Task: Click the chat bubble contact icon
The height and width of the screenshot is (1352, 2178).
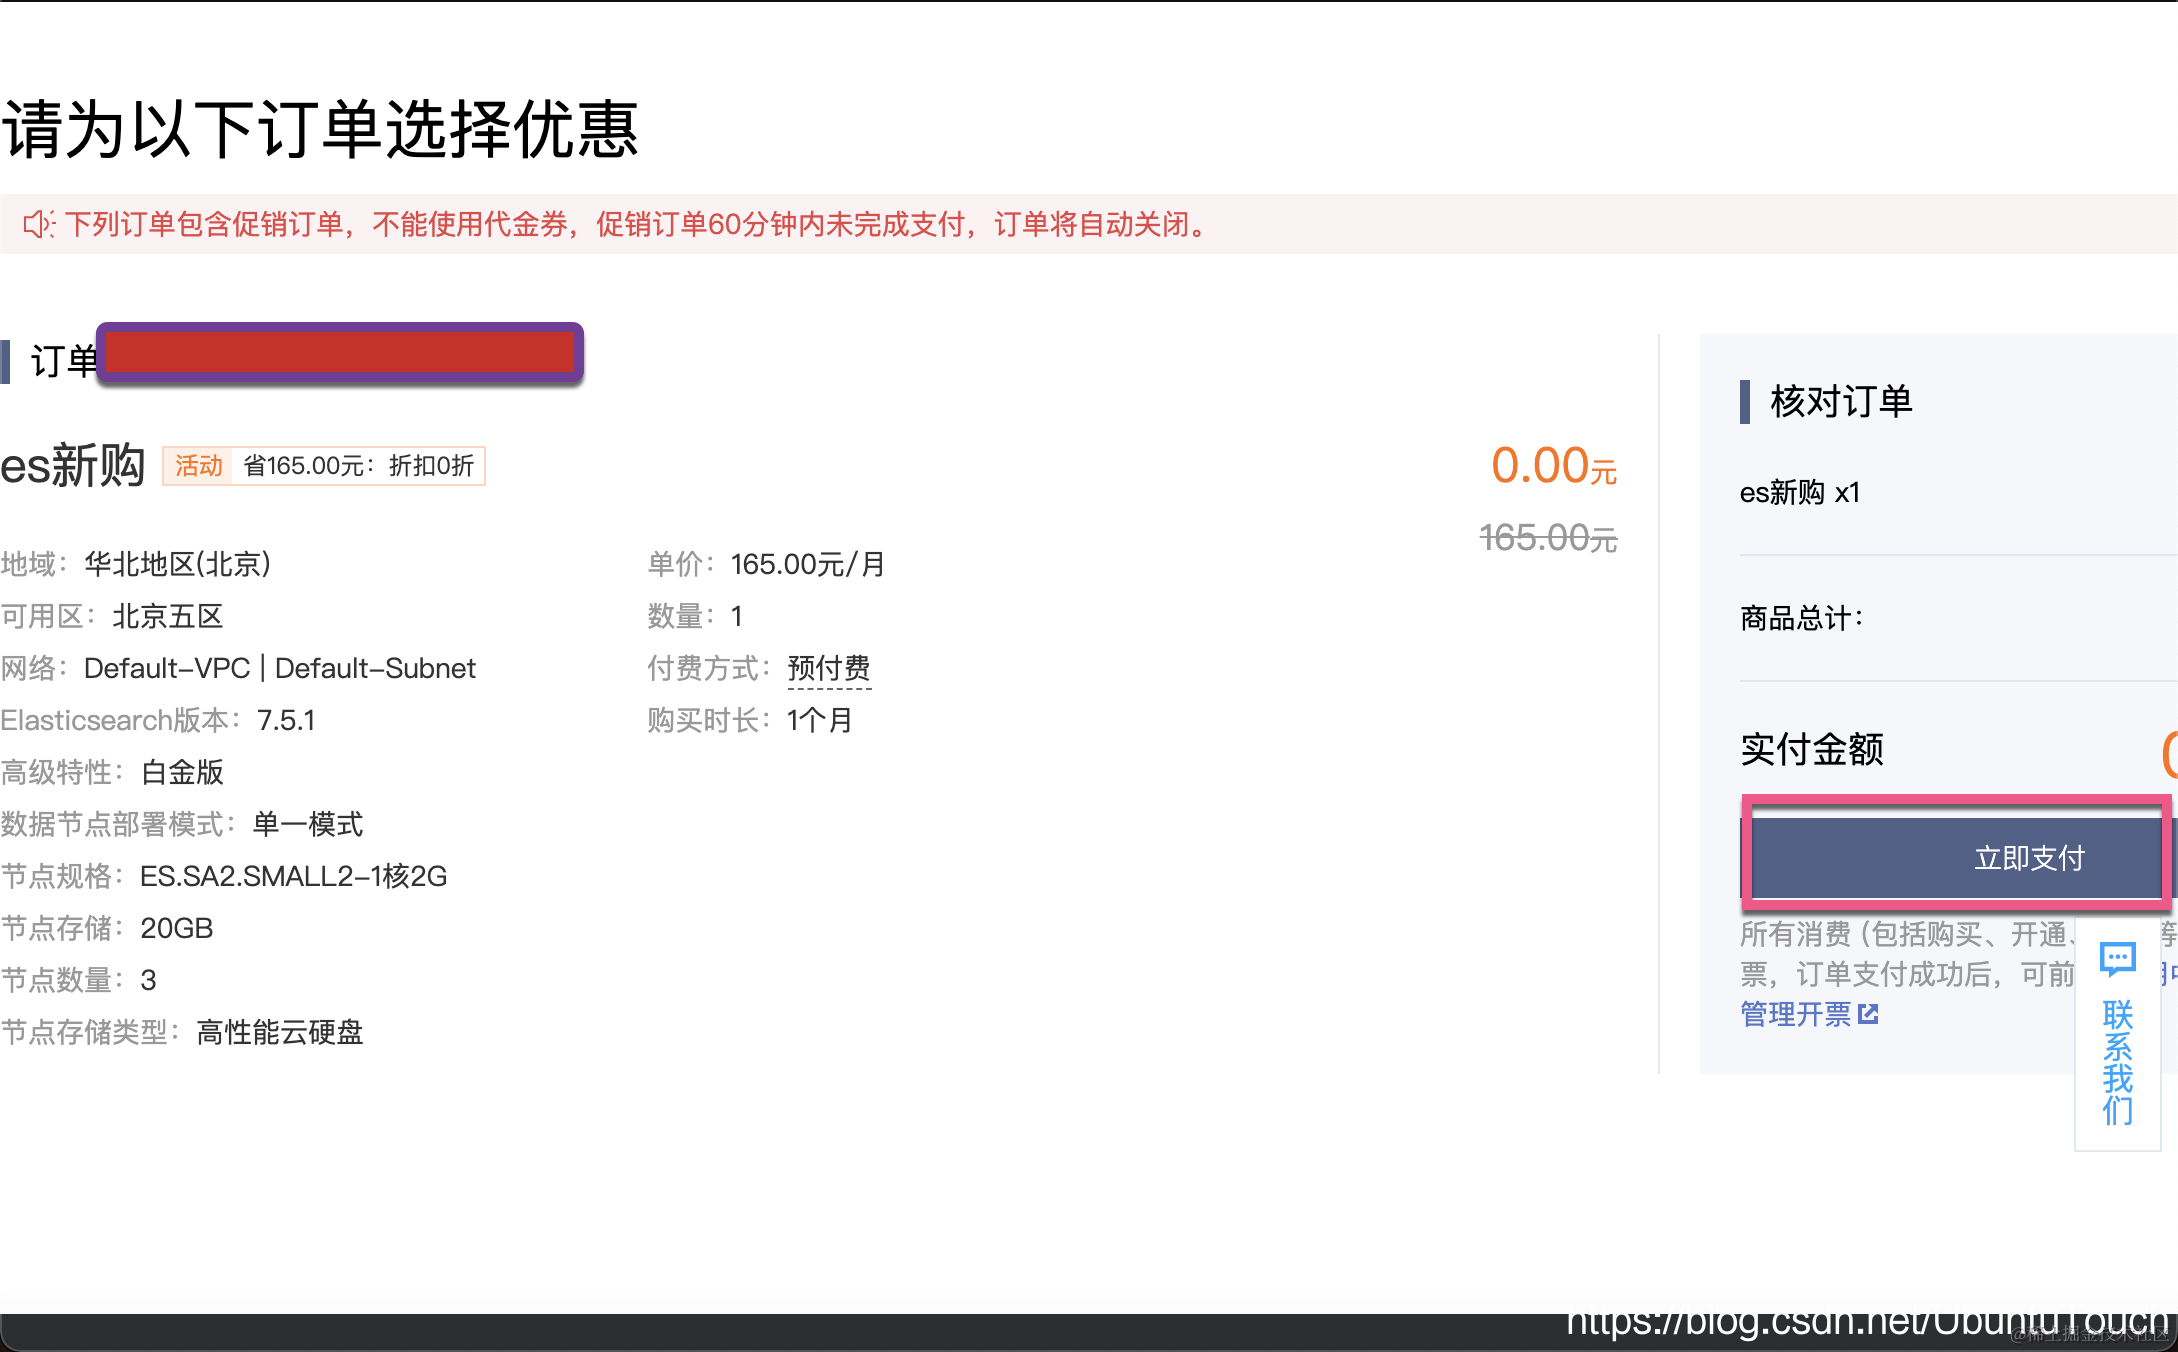Action: [x=2117, y=959]
